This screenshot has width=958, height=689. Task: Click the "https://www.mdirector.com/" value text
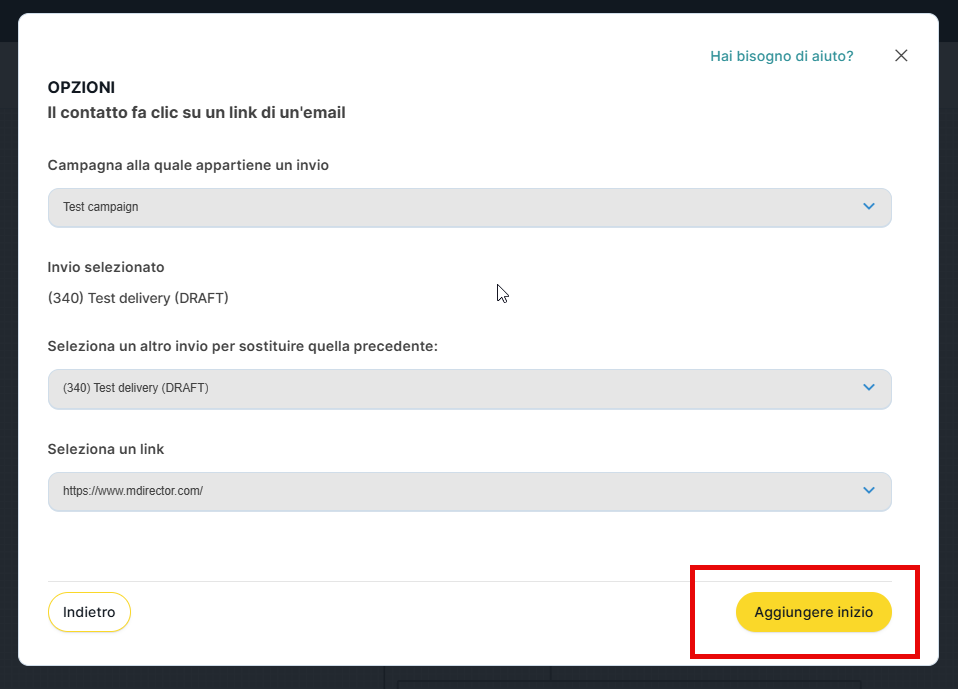tap(133, 491)
